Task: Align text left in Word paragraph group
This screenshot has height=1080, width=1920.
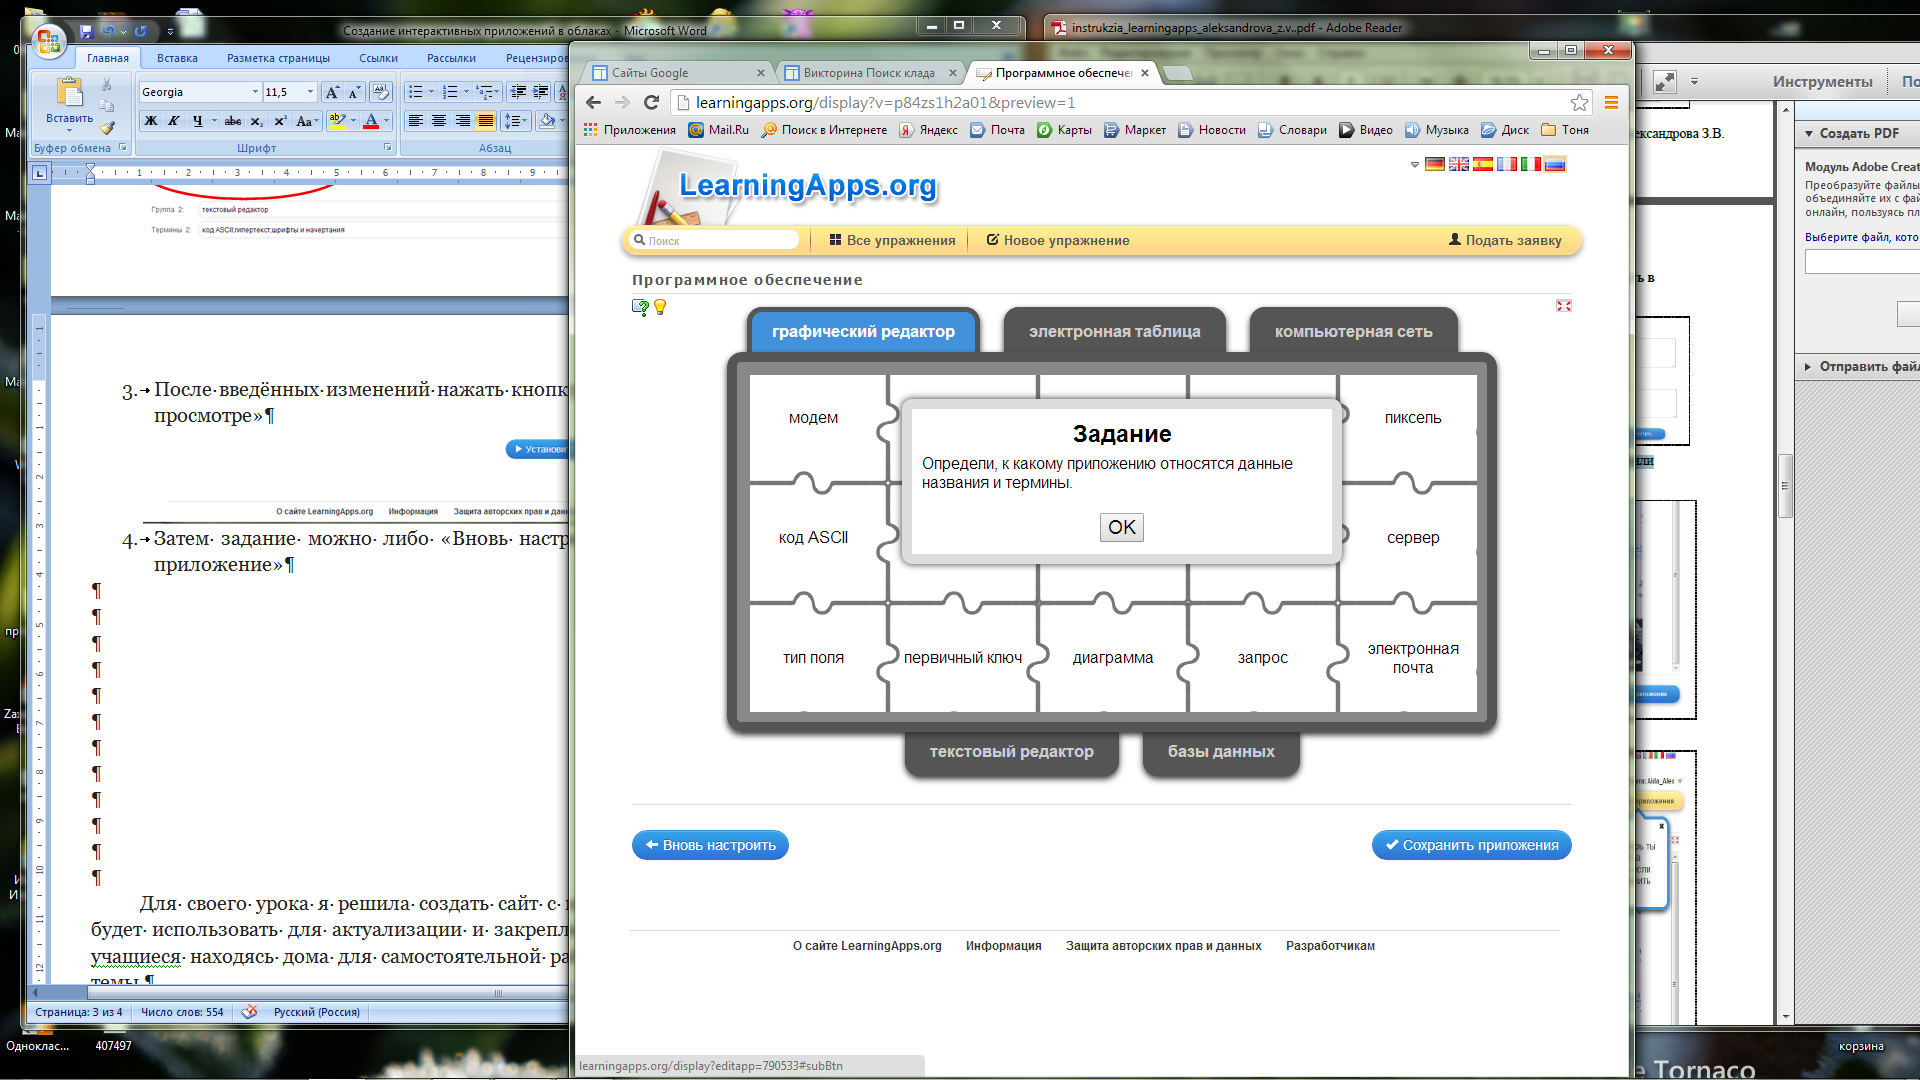Action: tap(416, 121)
